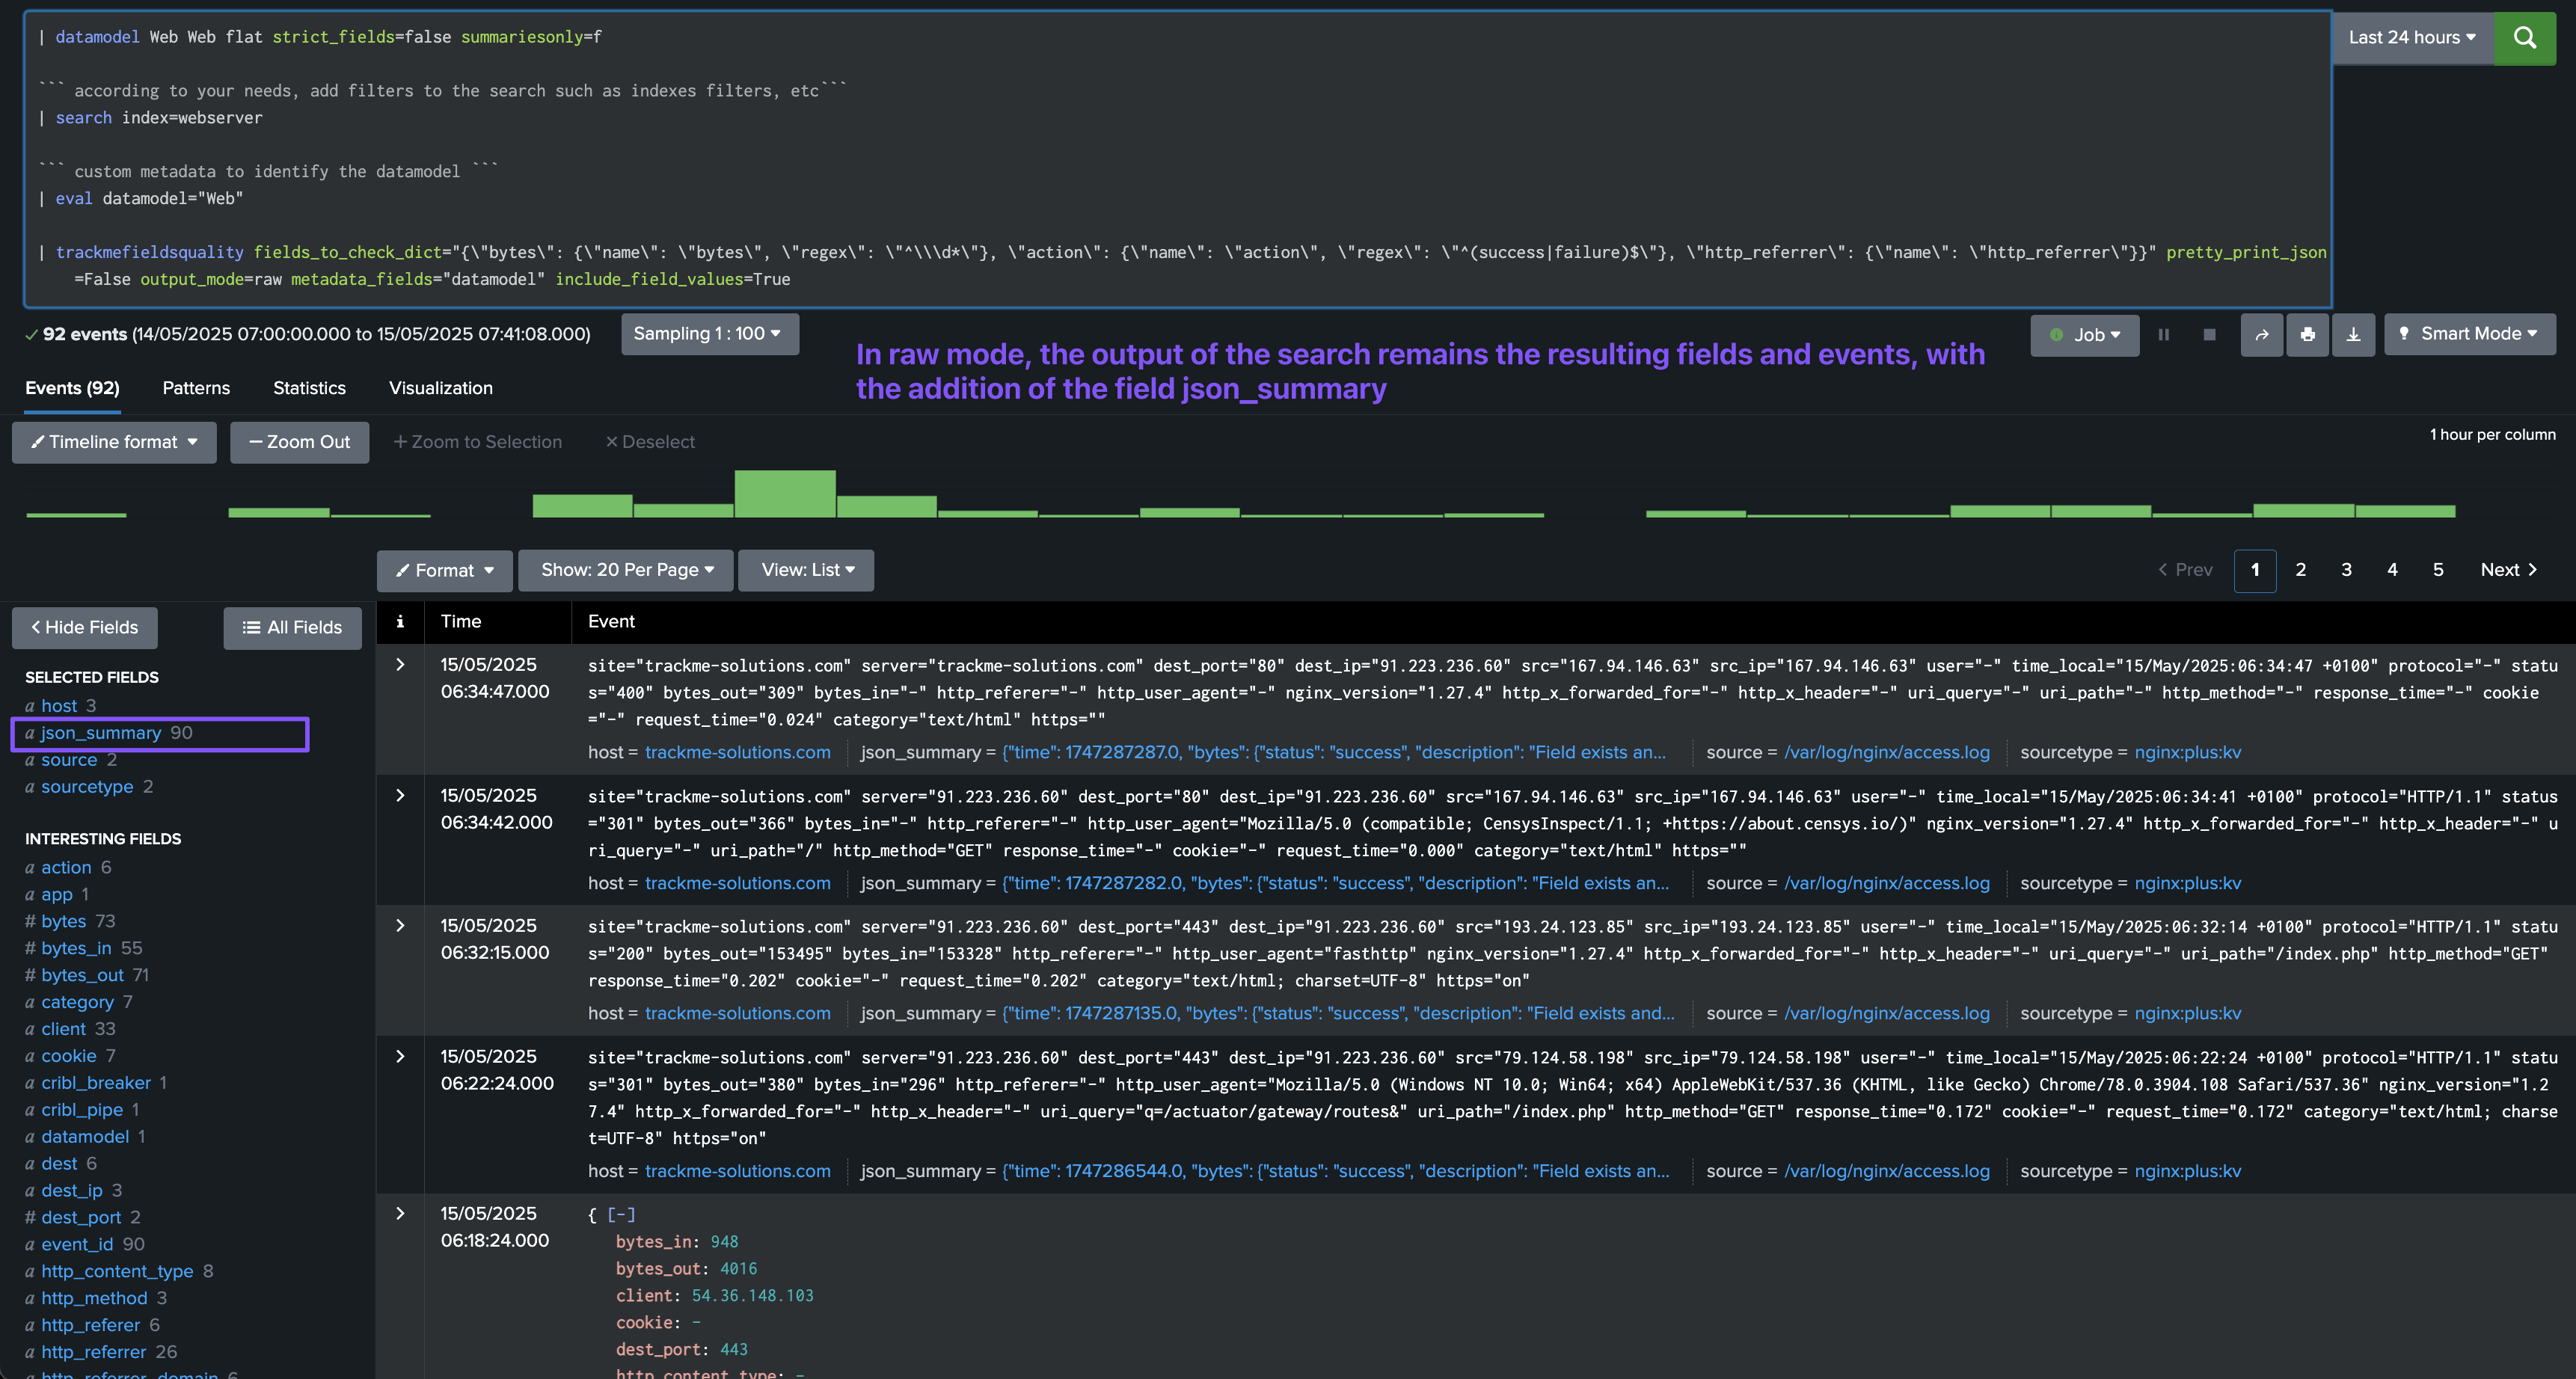Open the bytes_in interesting field

pyautogui.click(x=76, y=948)
